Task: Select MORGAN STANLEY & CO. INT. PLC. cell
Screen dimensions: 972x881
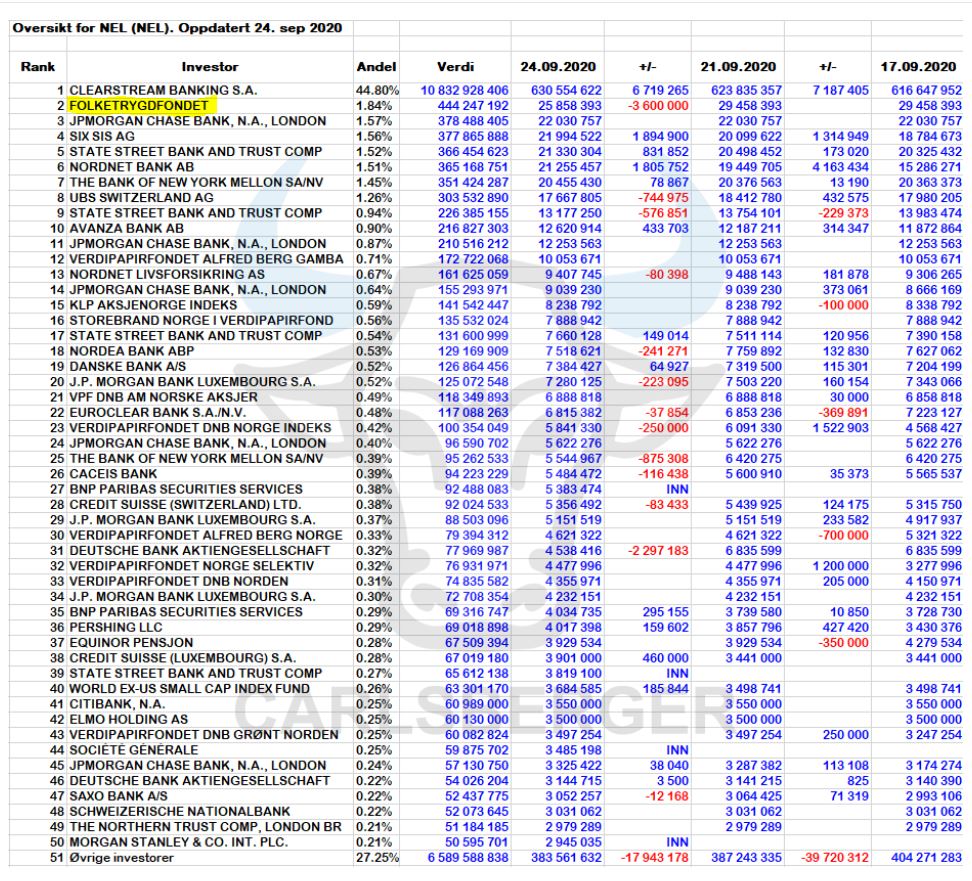Action: pyautogui.click(x=179, y=843)
